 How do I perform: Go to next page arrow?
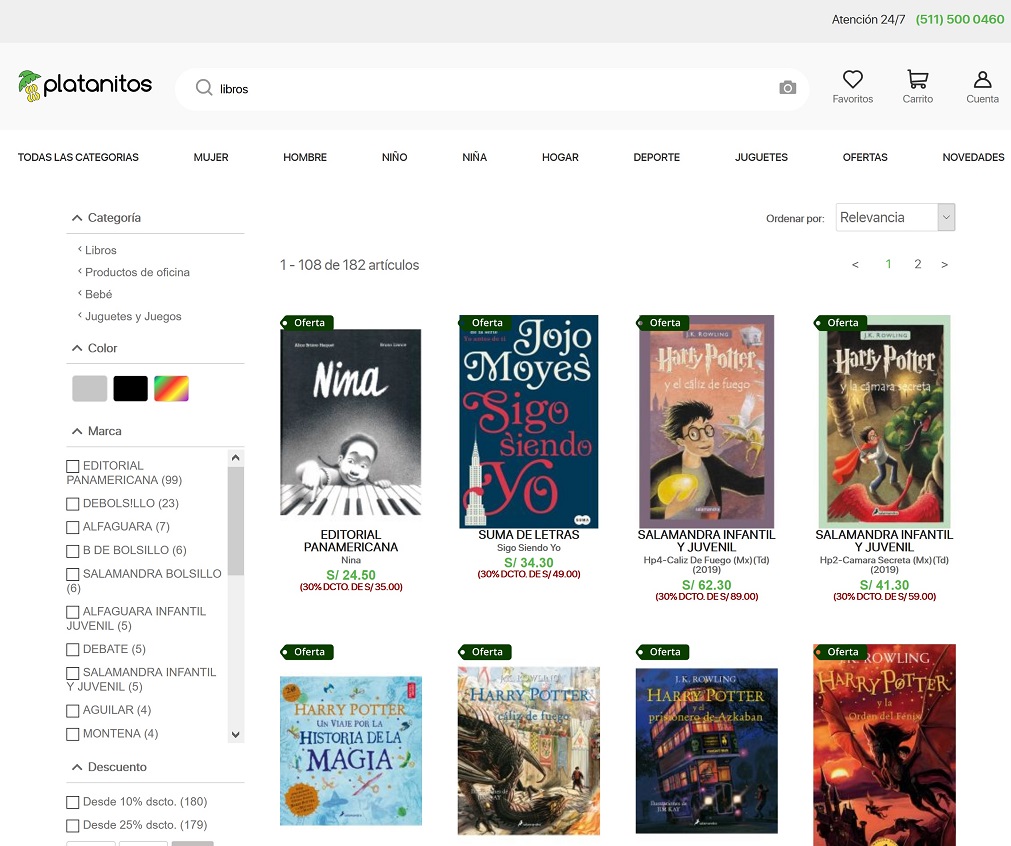(945, 264)
